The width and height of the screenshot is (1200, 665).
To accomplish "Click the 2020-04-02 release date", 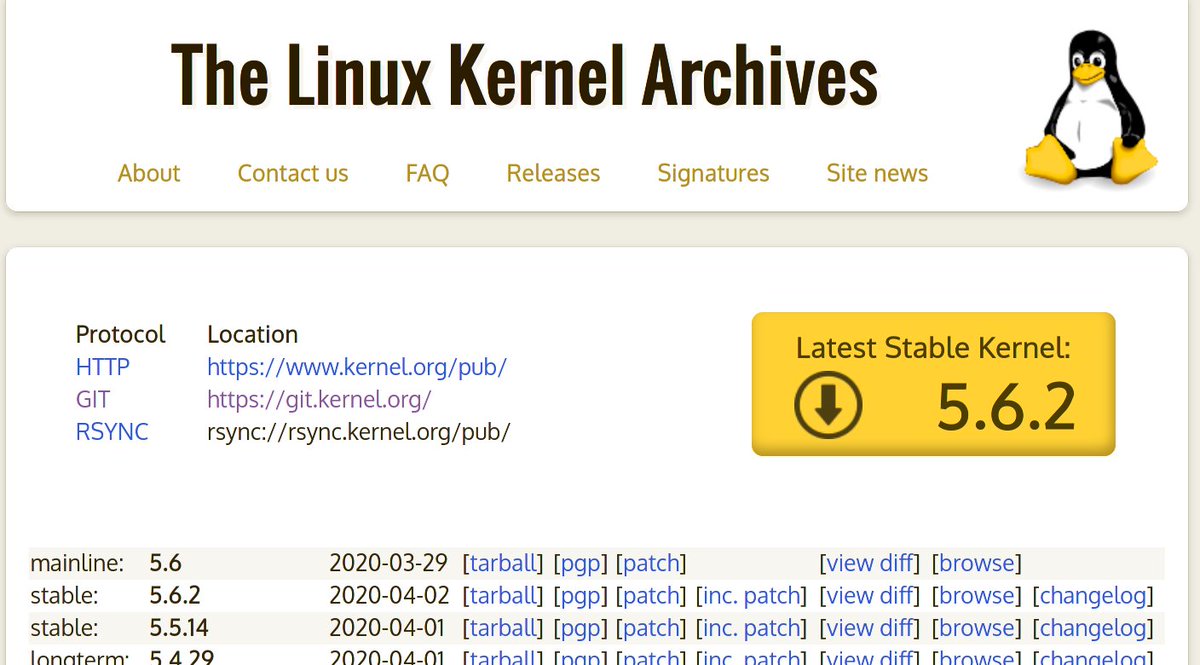I will [389, 596].
